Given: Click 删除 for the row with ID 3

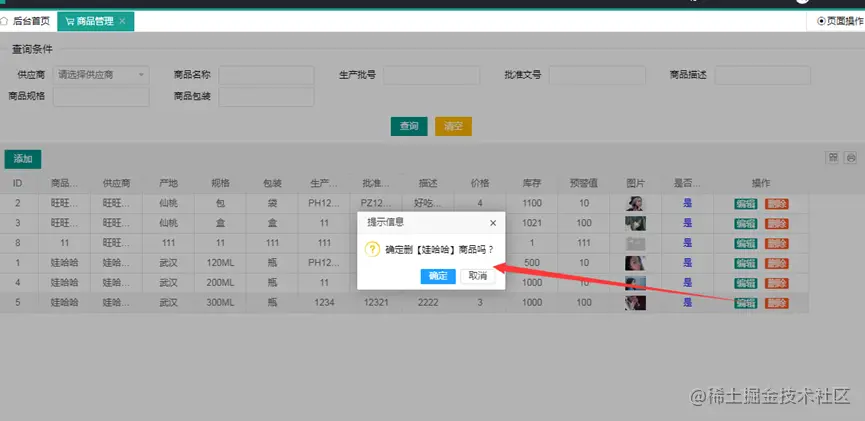Looking at the screenshot, I should coord(777,223).
